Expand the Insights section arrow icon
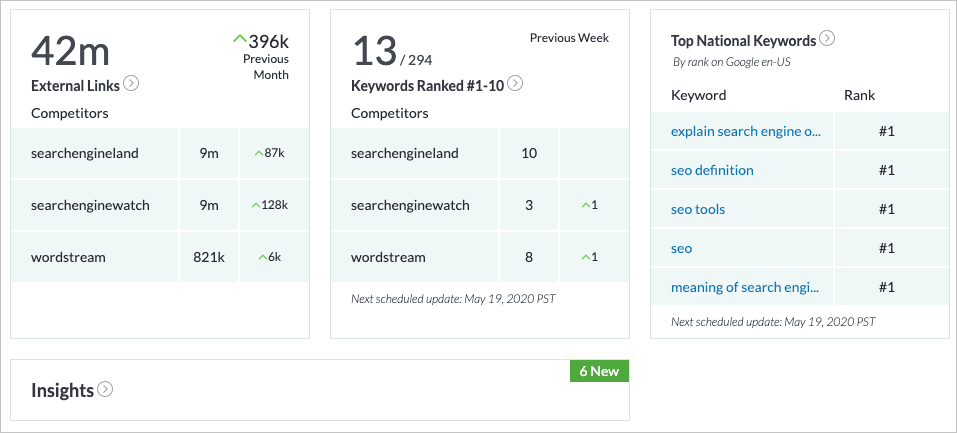 click(x=105, y=389)
